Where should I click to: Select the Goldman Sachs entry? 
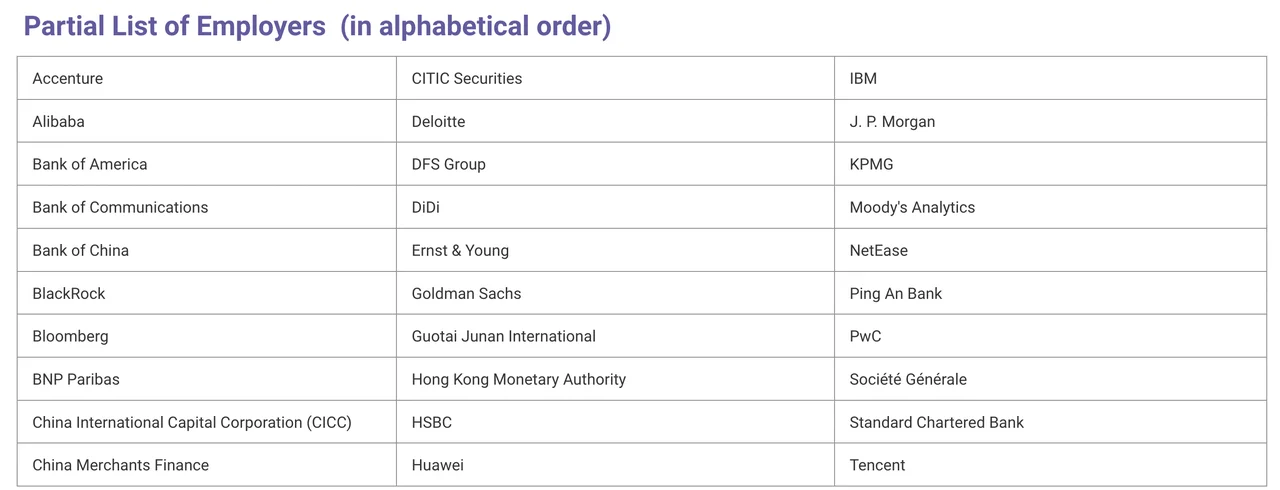(467, 294)
